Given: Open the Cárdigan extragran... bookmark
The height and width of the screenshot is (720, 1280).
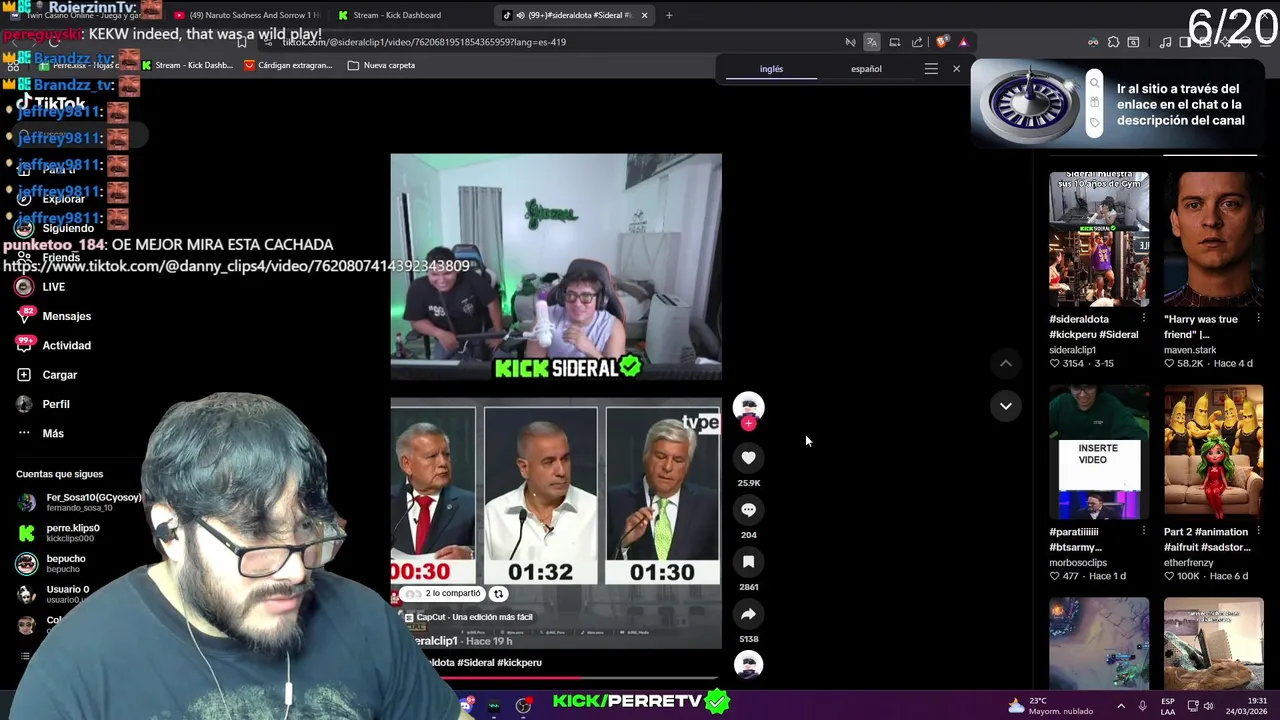Looking at the screenshot, I should [288, 65].
